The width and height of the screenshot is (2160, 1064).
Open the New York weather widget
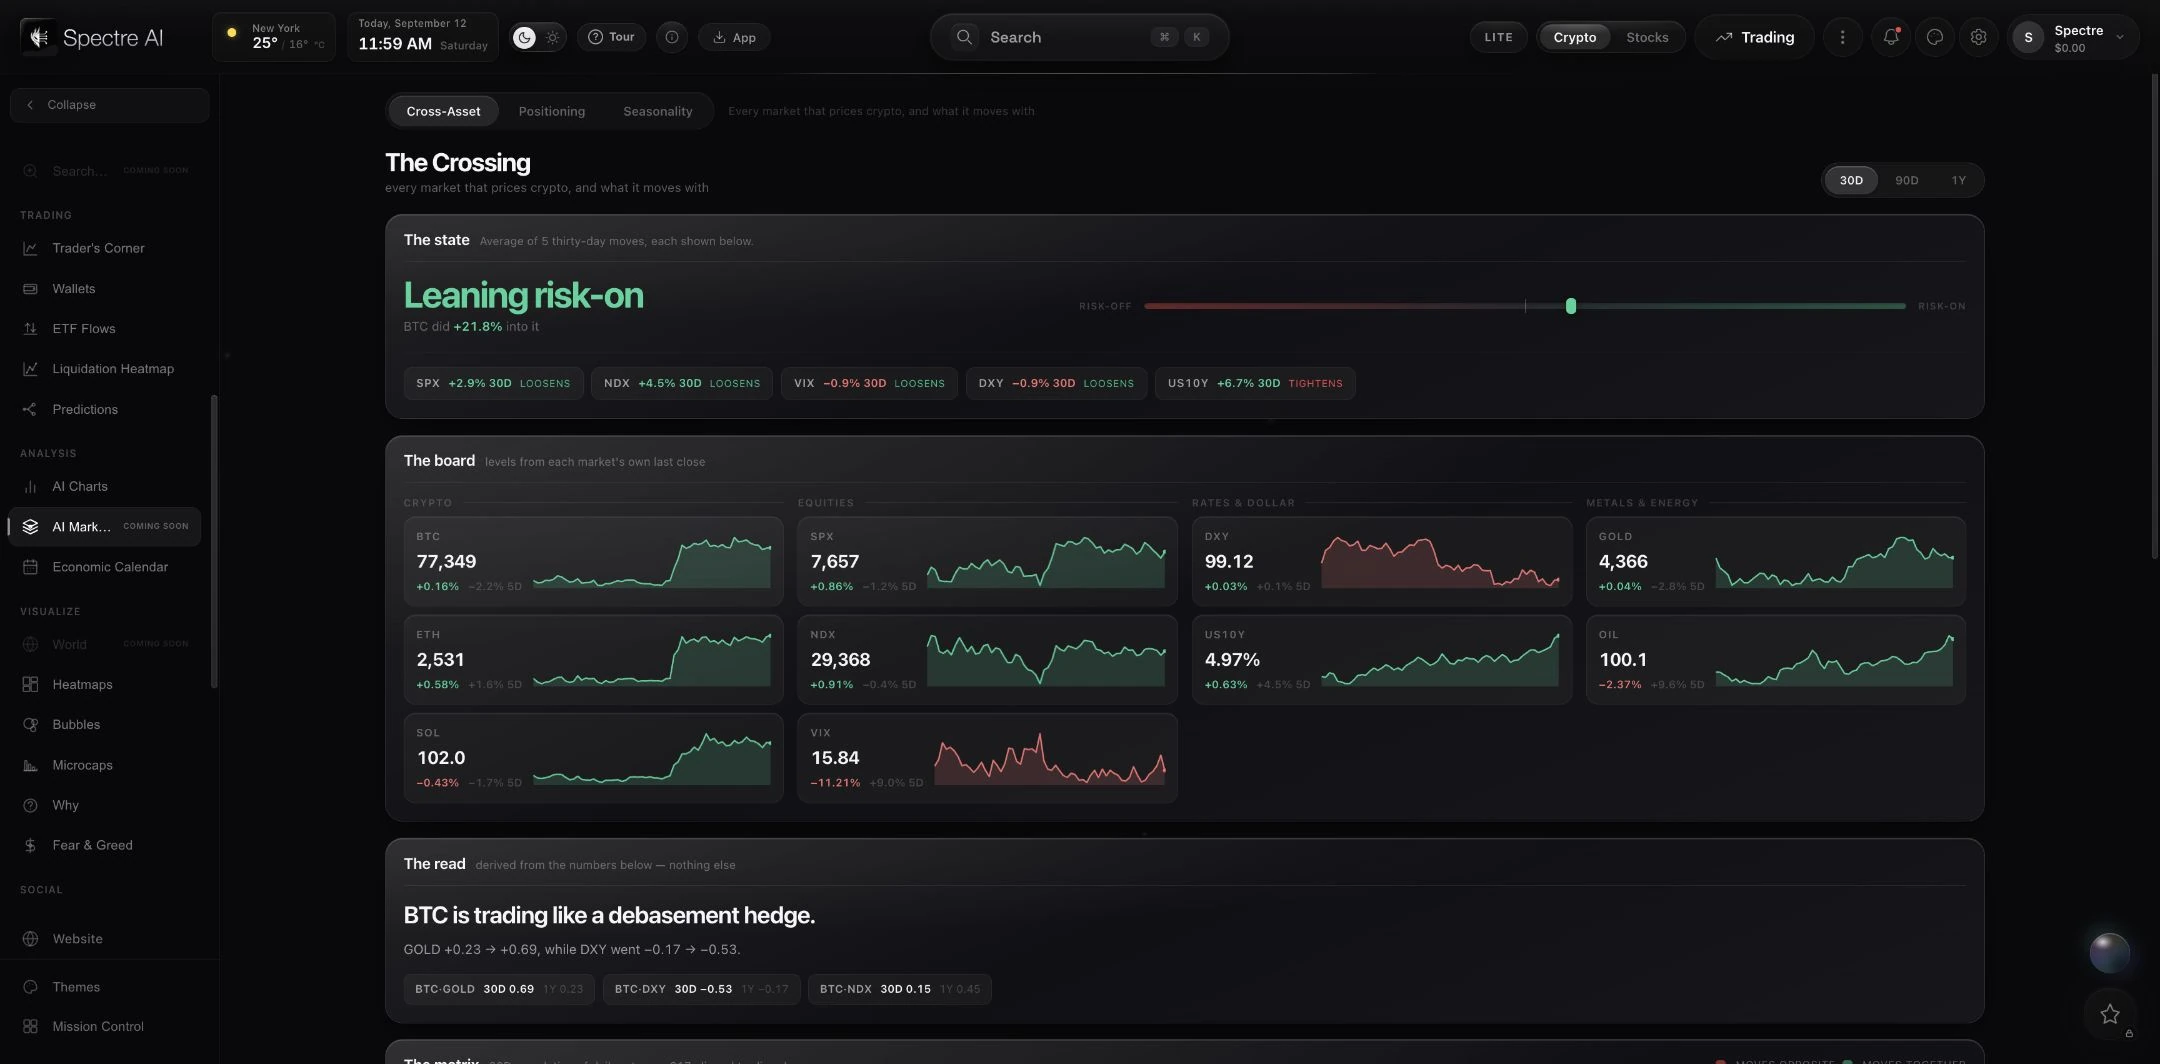tap(274, 37)
